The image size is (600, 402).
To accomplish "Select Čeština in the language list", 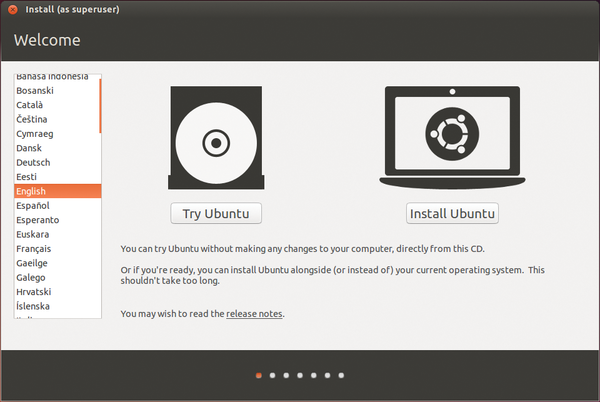I will pyautogui.click(x=57, y=119).
